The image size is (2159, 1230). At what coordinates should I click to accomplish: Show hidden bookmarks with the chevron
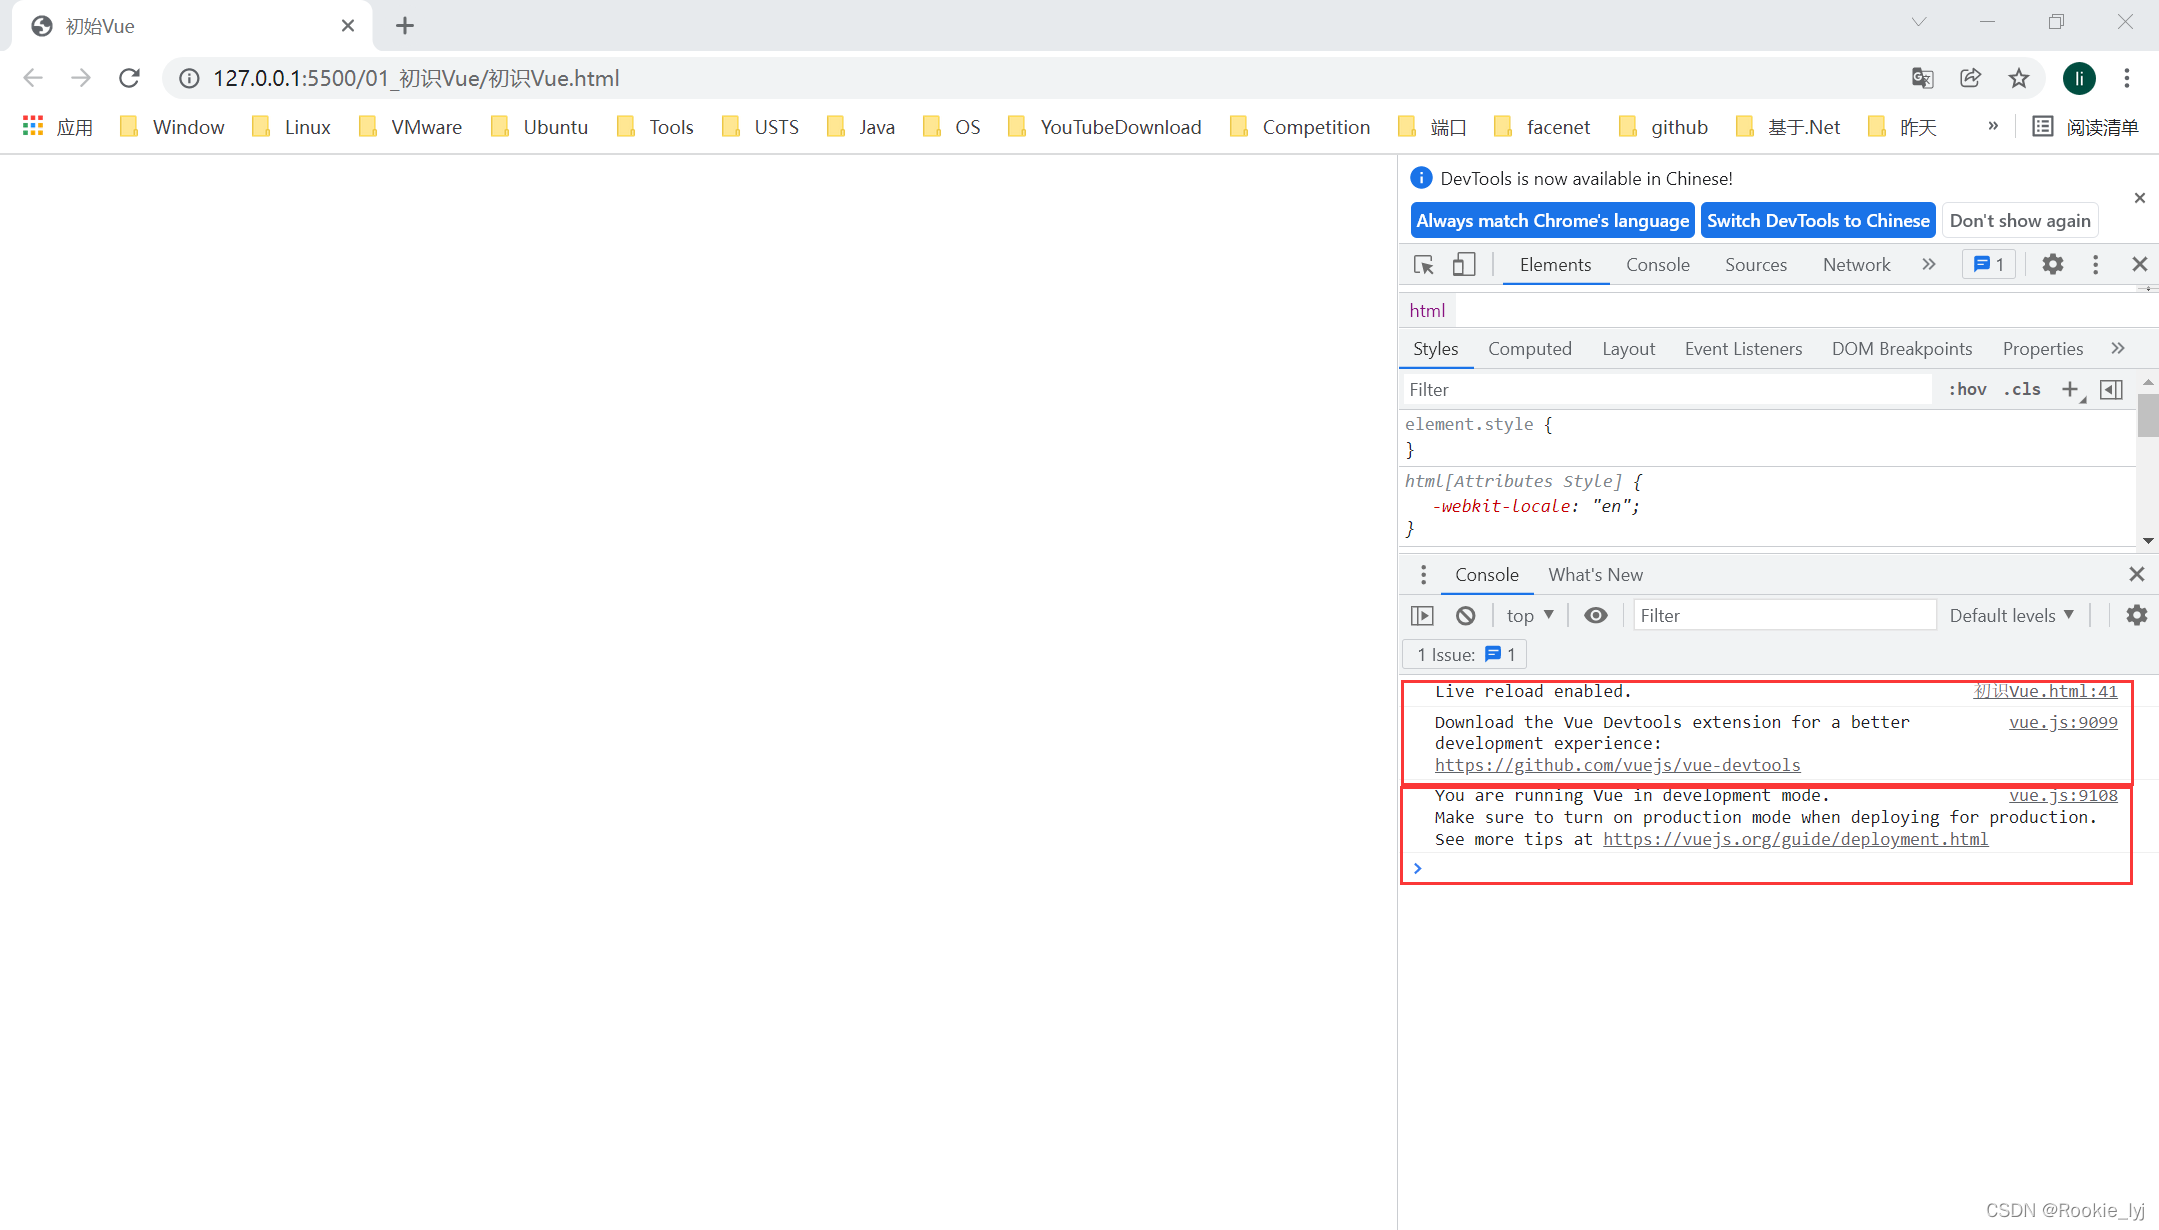coord(1992,126)
